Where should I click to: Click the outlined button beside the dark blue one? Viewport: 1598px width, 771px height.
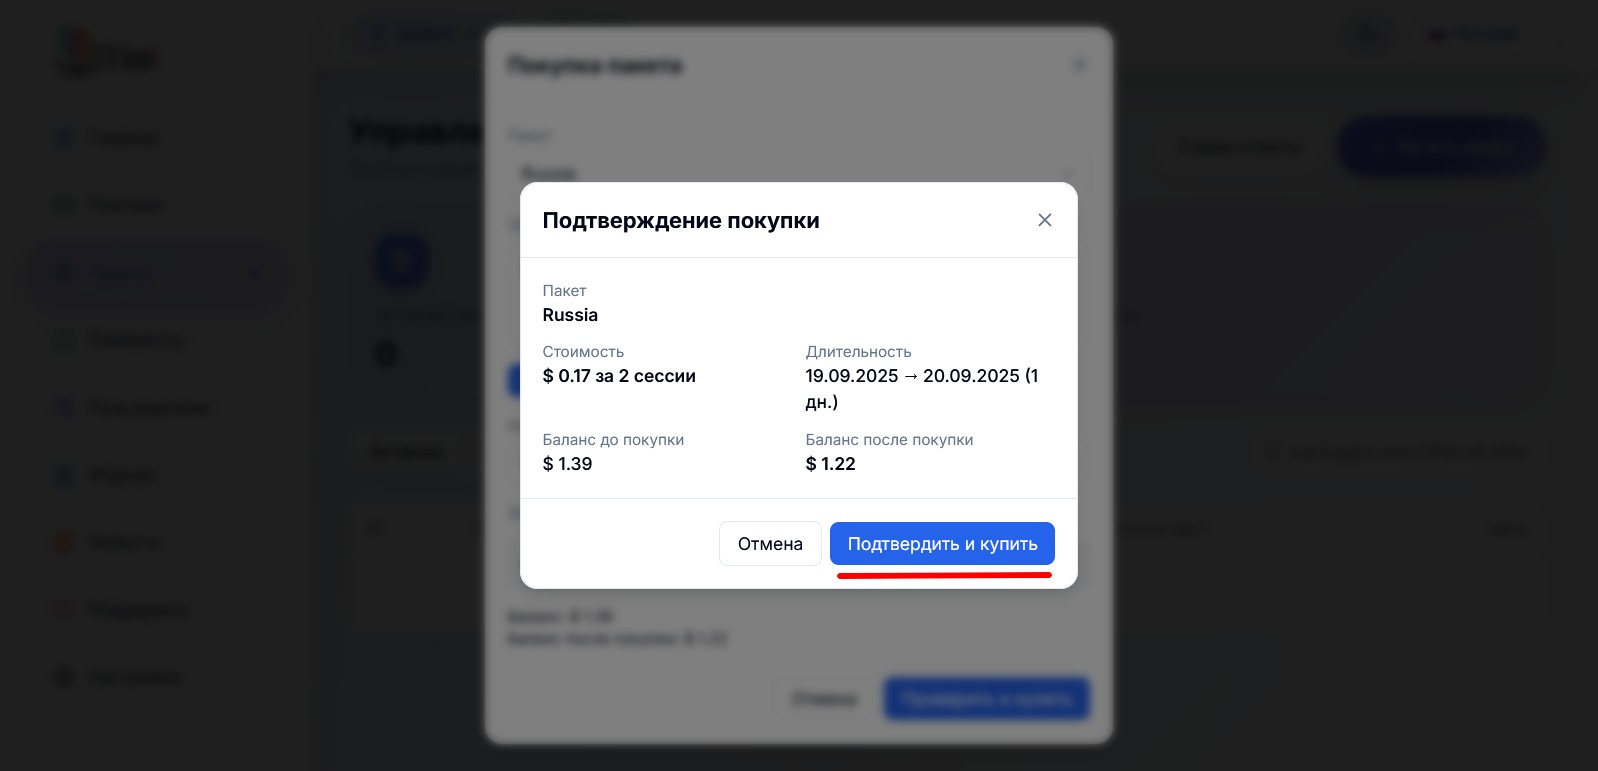pos(1240,148)
